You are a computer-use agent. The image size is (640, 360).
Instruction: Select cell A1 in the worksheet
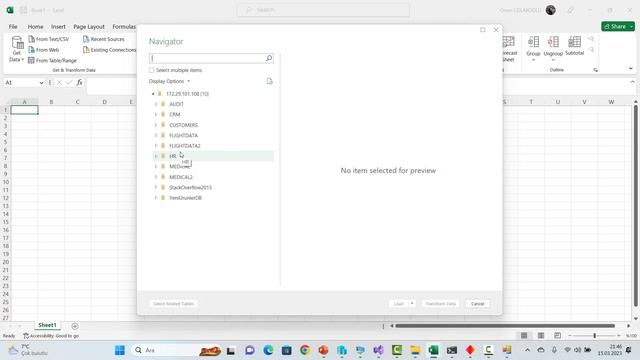tap(24, 110)
